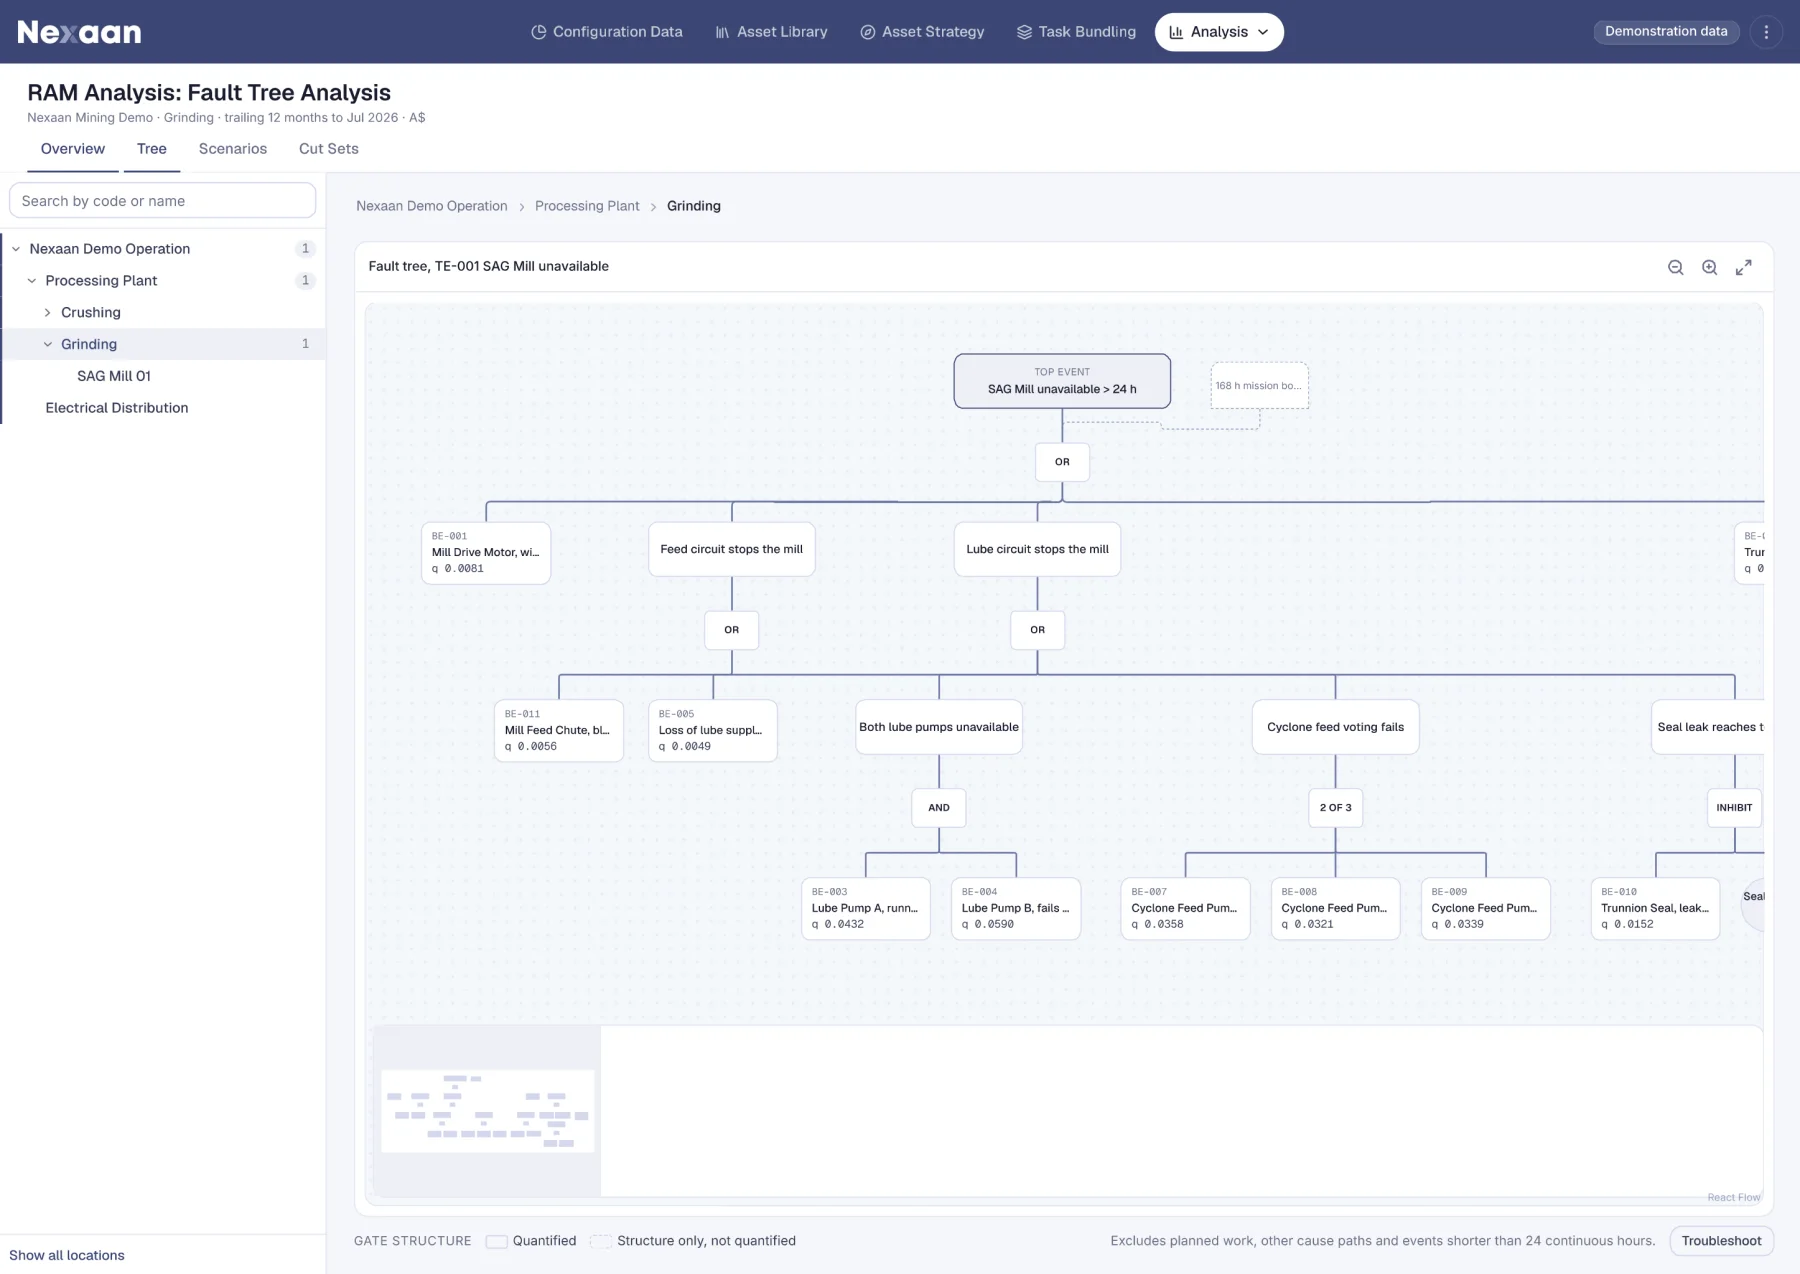Click the AND gate

pos(939,808)
